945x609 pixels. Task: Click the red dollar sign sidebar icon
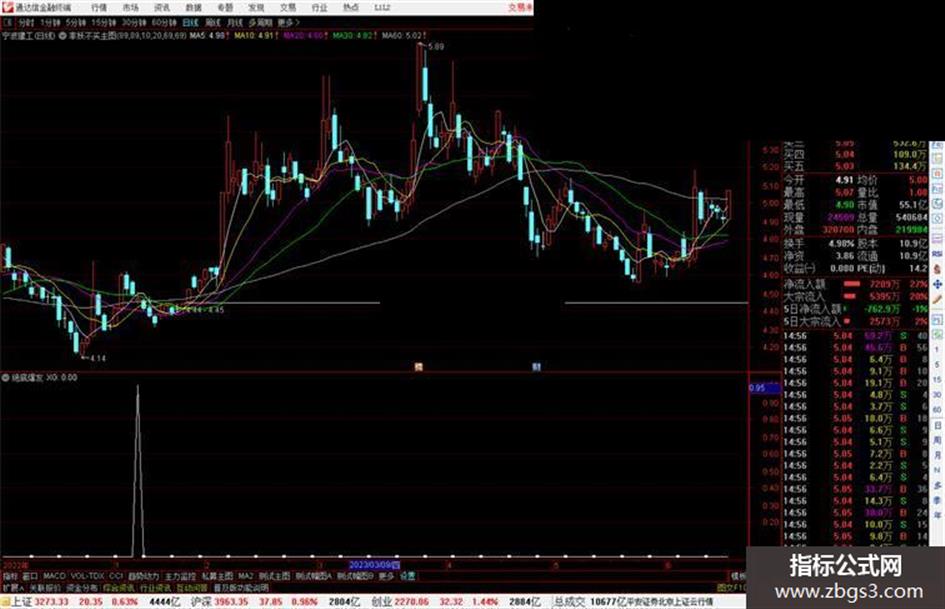point(938,269)
